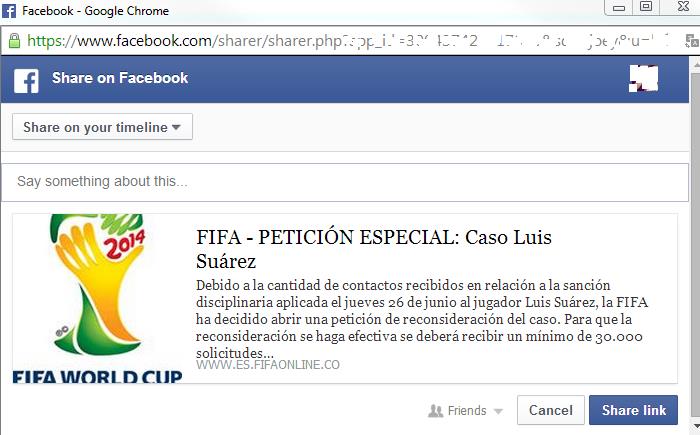Image resolution: width=700 pixels, height=435 pixels.
Task: Click the Facebook favicon in title bar
Action: pos(9,11)
